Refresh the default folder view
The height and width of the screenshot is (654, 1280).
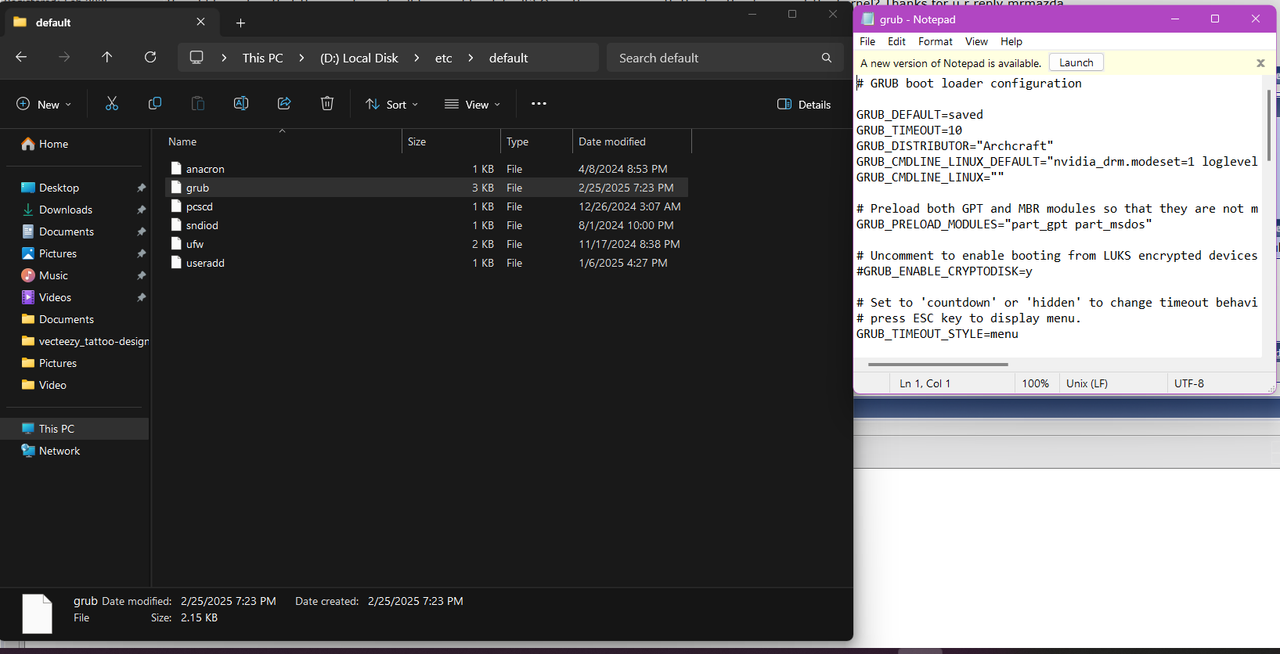[150, 58]
